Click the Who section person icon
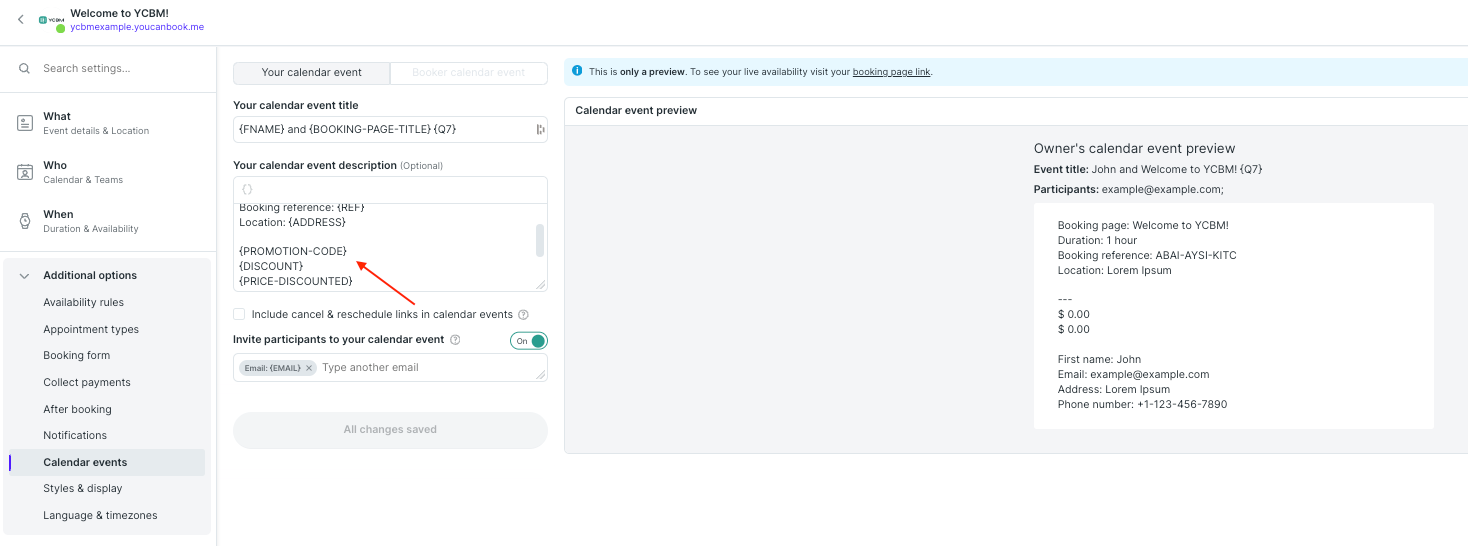The height and width of the screenshot is (546, 1468). (x=25, y=172)
